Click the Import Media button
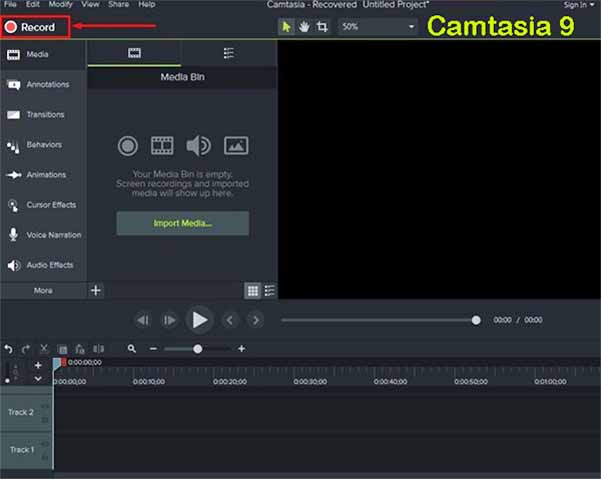The height and width of the screenshot is (479, 601). [x=182, y=223]
